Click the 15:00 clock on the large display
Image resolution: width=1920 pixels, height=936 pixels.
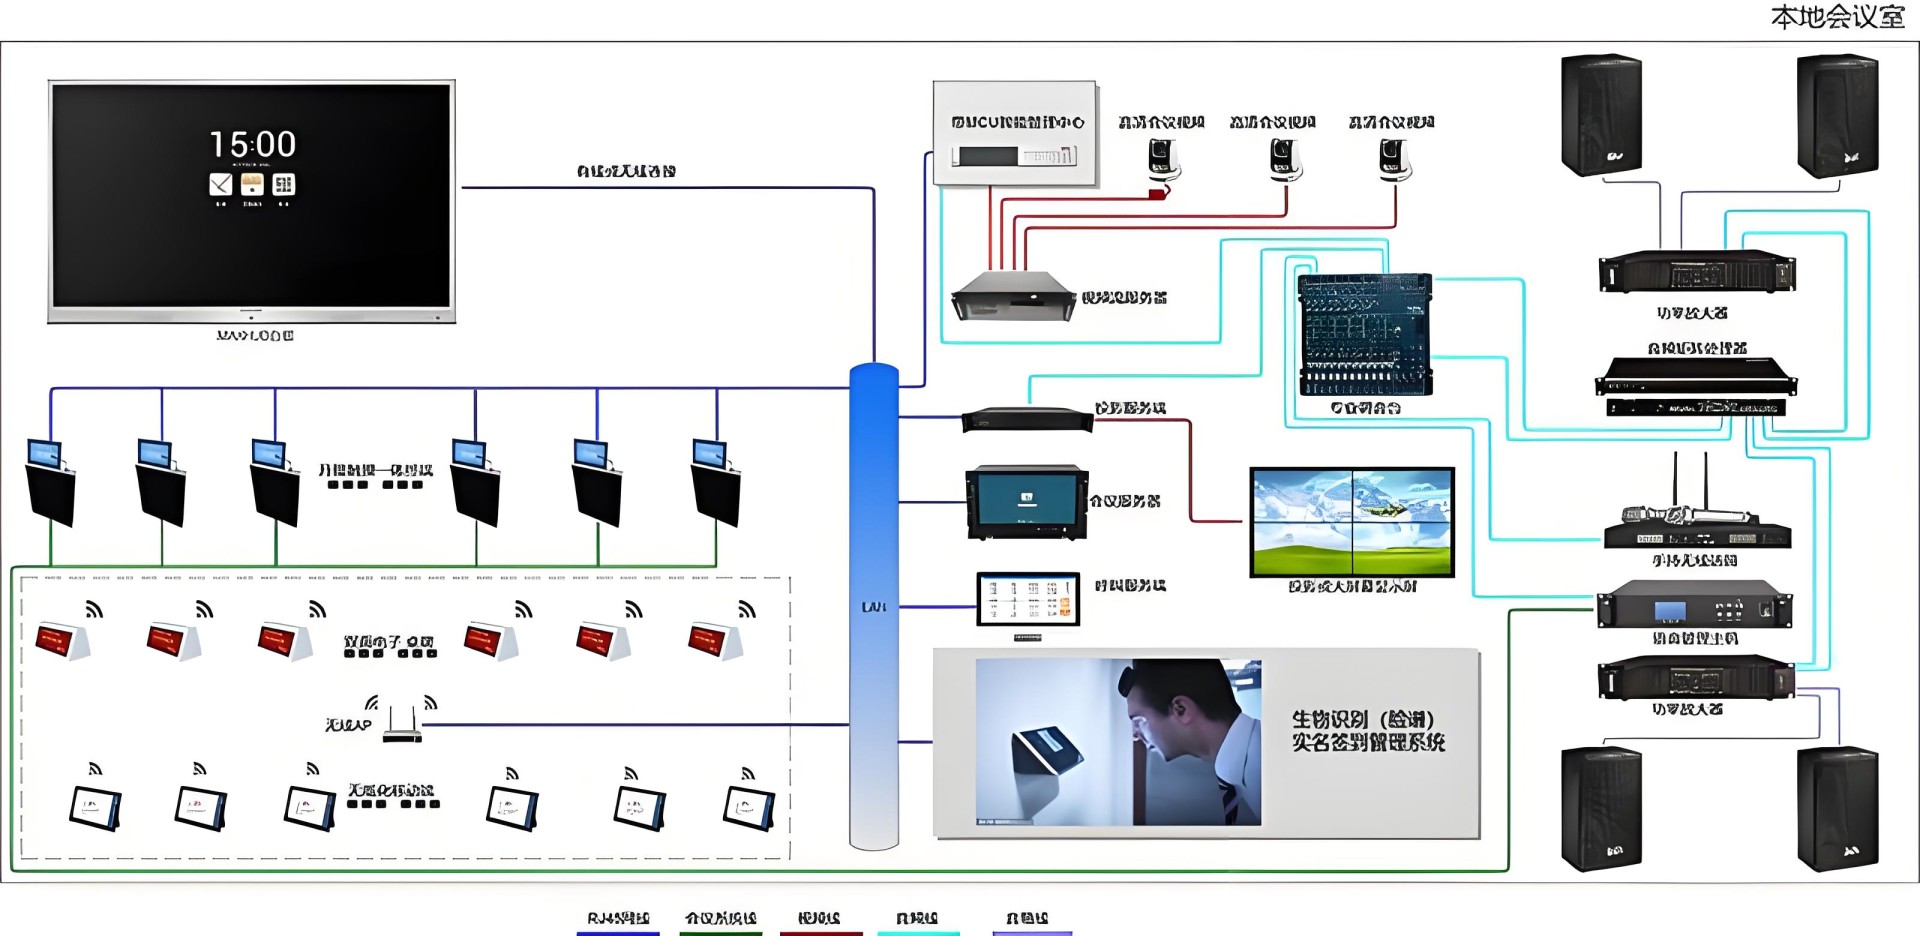point(252,144)
